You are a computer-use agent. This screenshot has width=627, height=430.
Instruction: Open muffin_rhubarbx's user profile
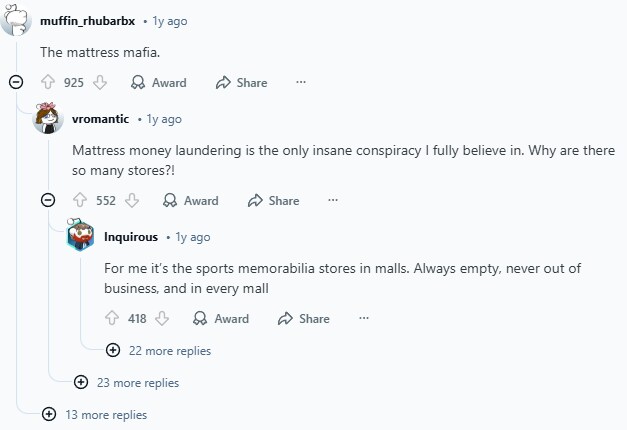87,21
